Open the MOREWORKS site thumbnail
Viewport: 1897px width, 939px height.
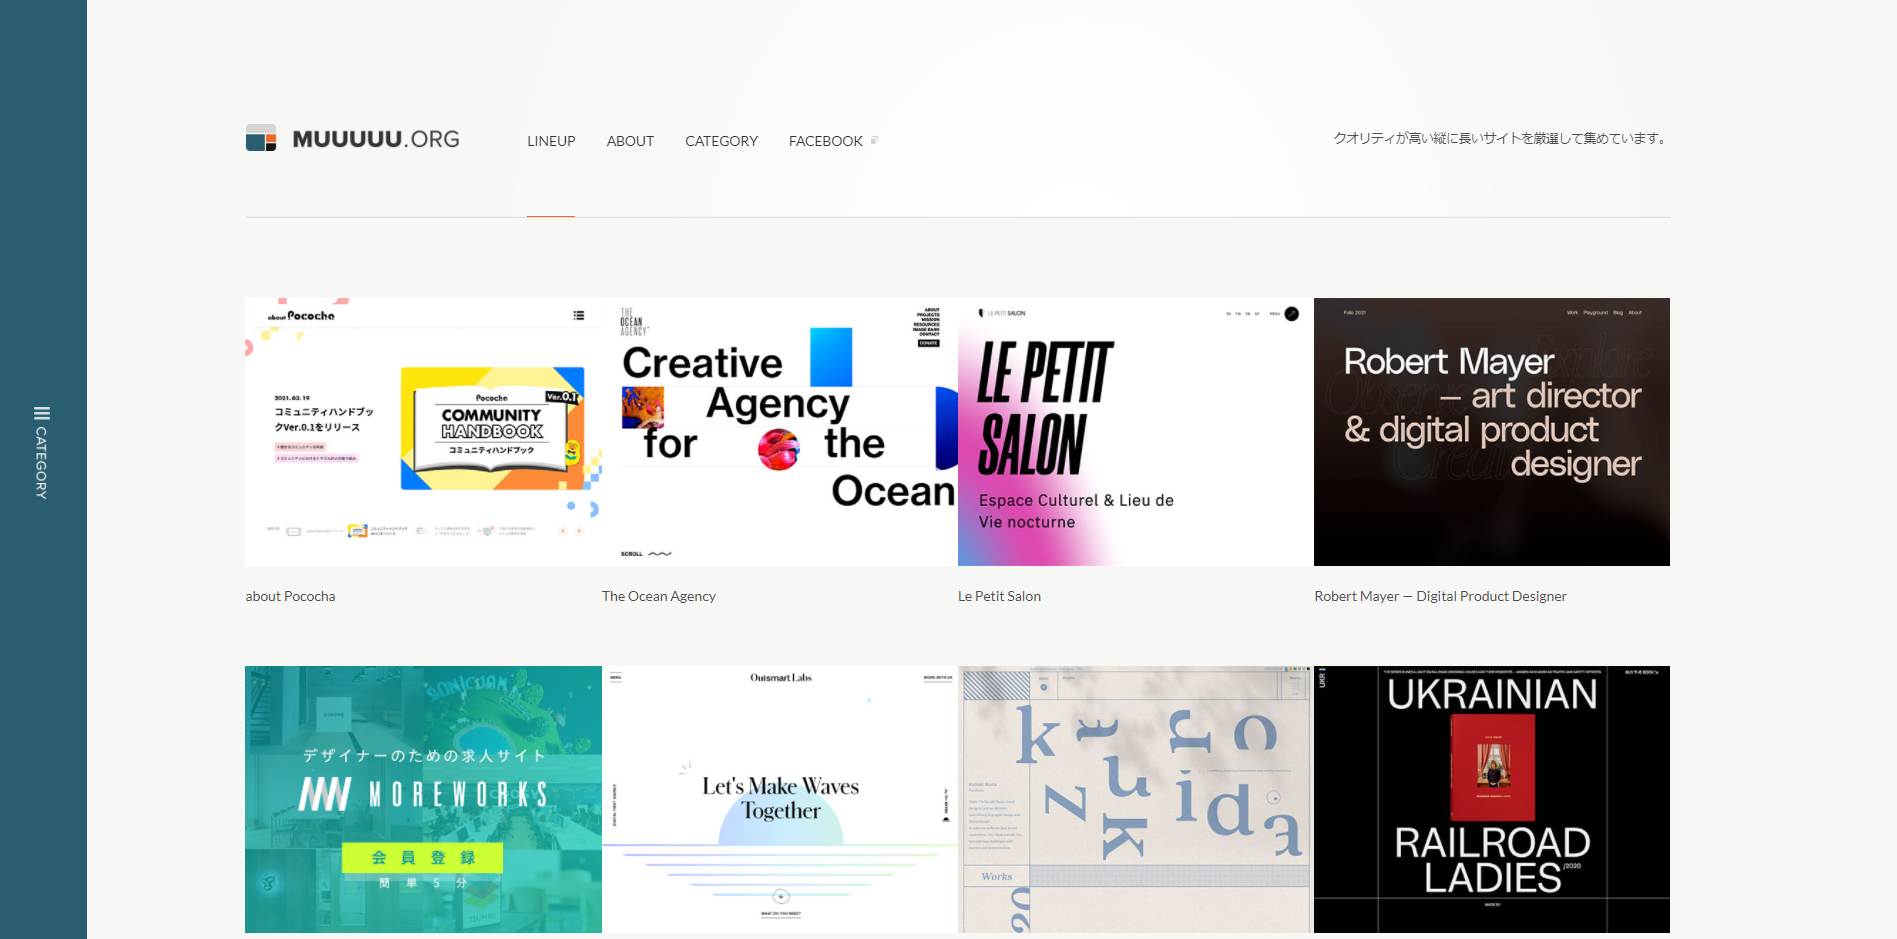coord(423,800)
